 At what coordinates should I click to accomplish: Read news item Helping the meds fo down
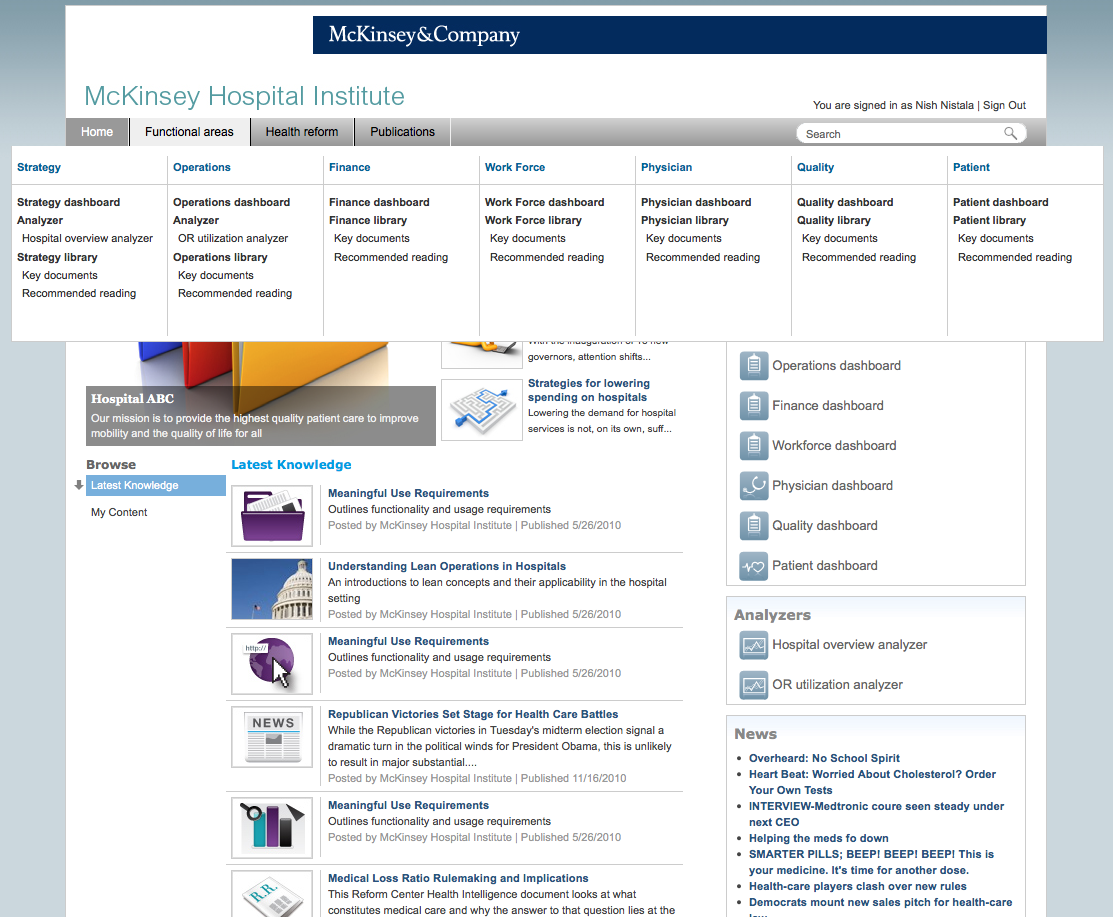click(x=818, y=838)
